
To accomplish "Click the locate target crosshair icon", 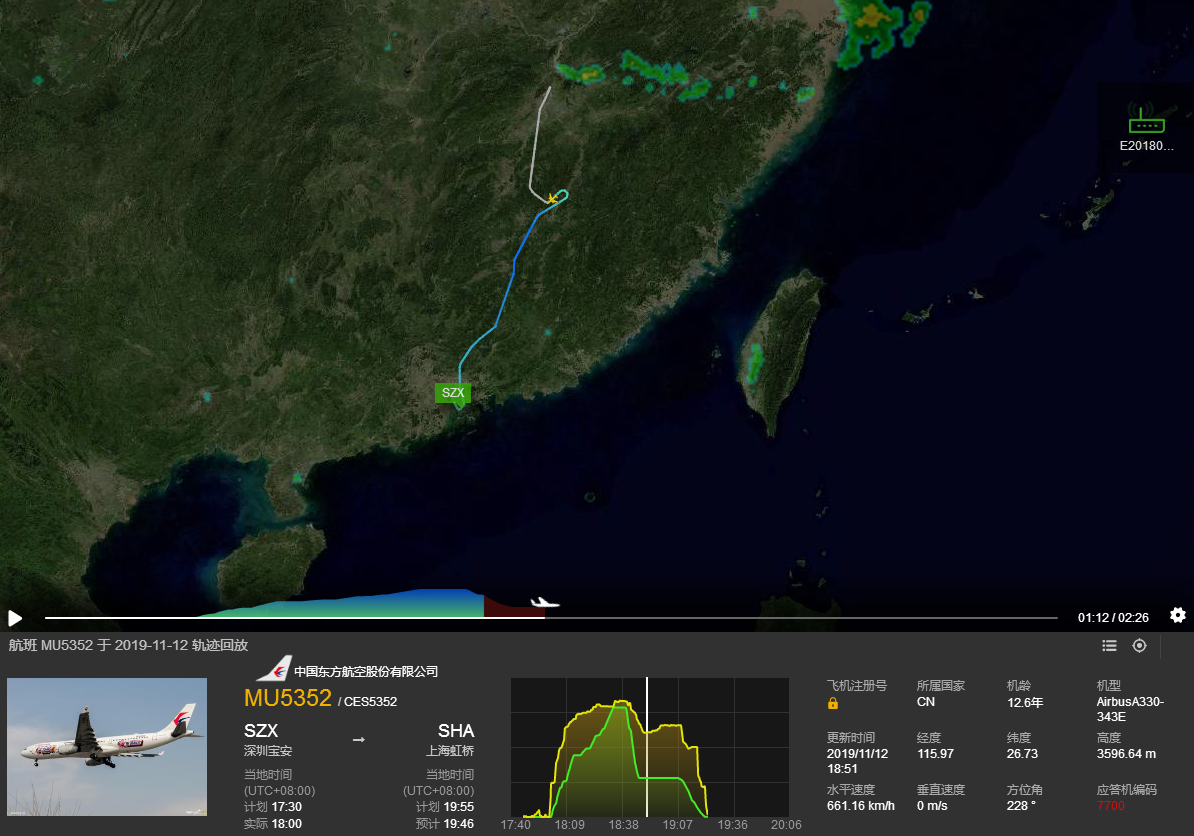I will click(1139, 646).
